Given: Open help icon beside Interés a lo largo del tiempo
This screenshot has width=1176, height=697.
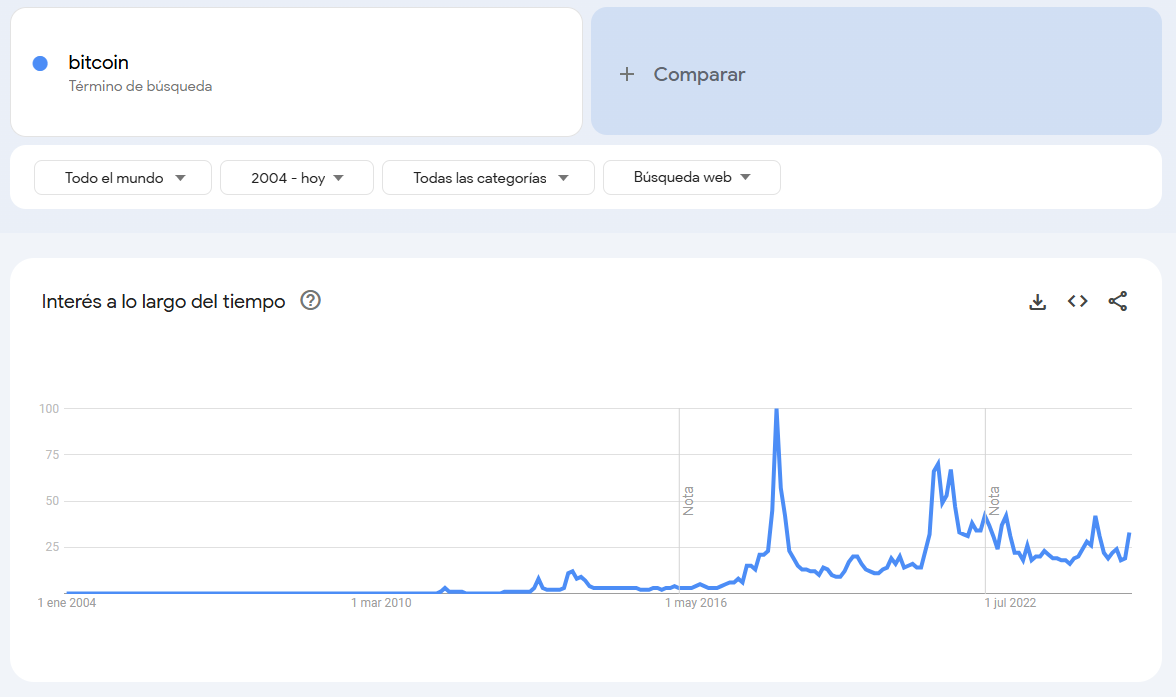Looking at the screenshot, I should pyautogui.click(x=310, y=300).
